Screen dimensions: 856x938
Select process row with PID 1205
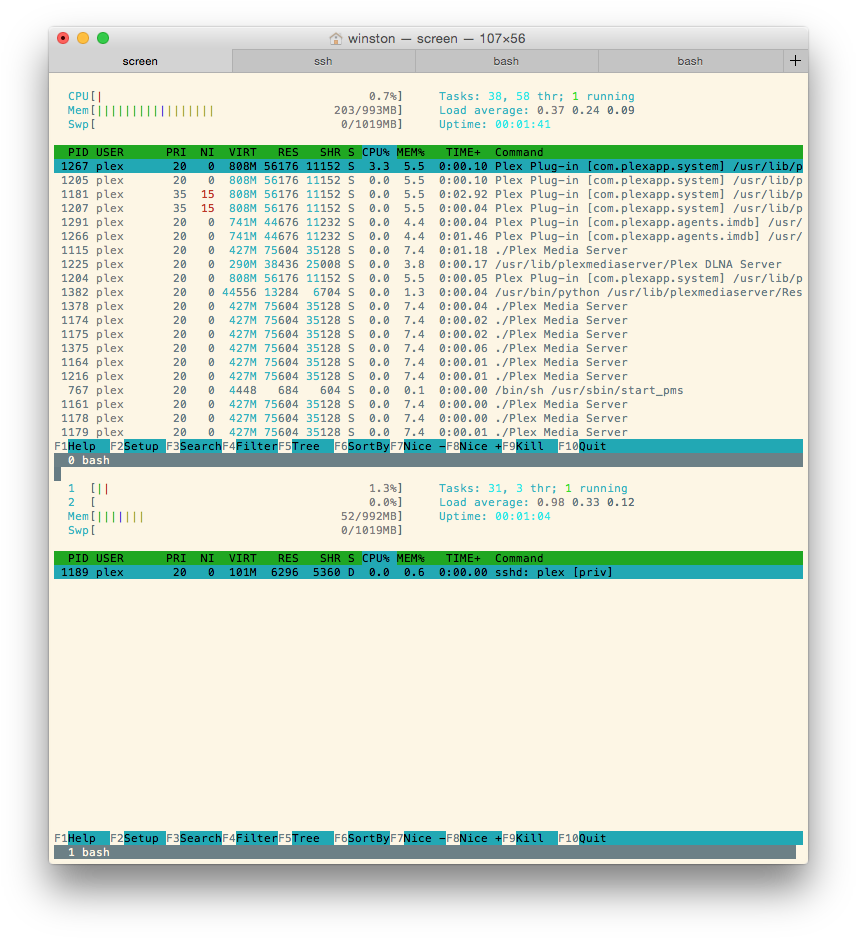(x=428, y=180)
